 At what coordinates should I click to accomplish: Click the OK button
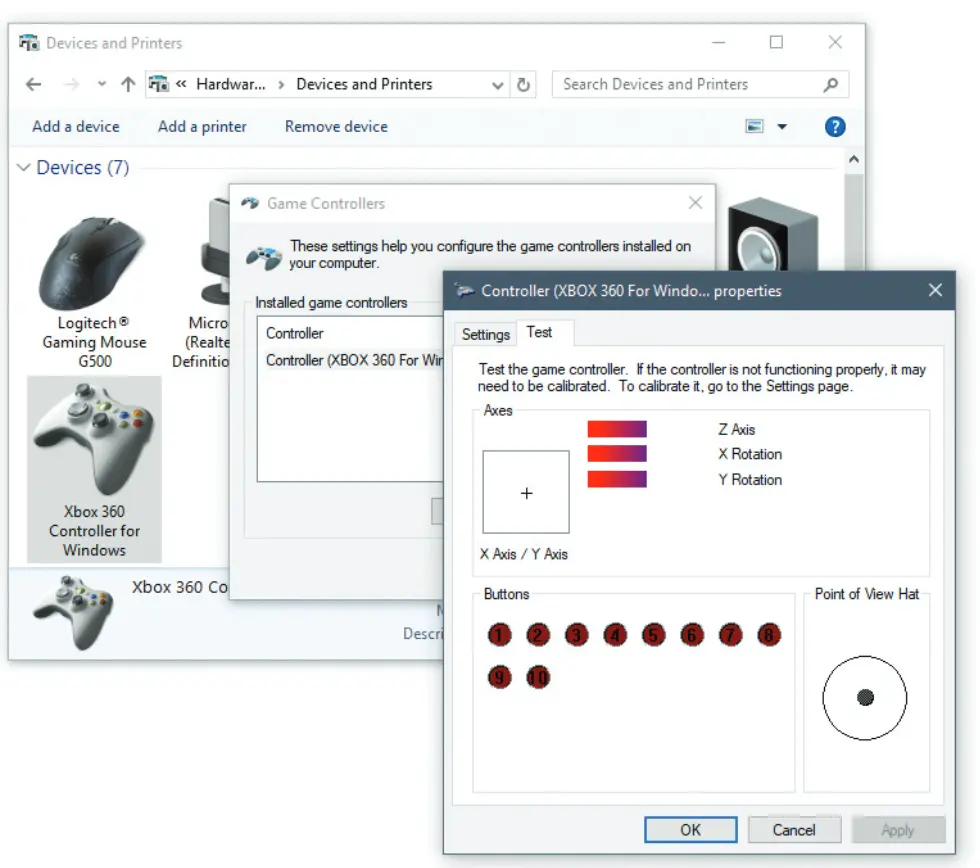pos(691,830)
